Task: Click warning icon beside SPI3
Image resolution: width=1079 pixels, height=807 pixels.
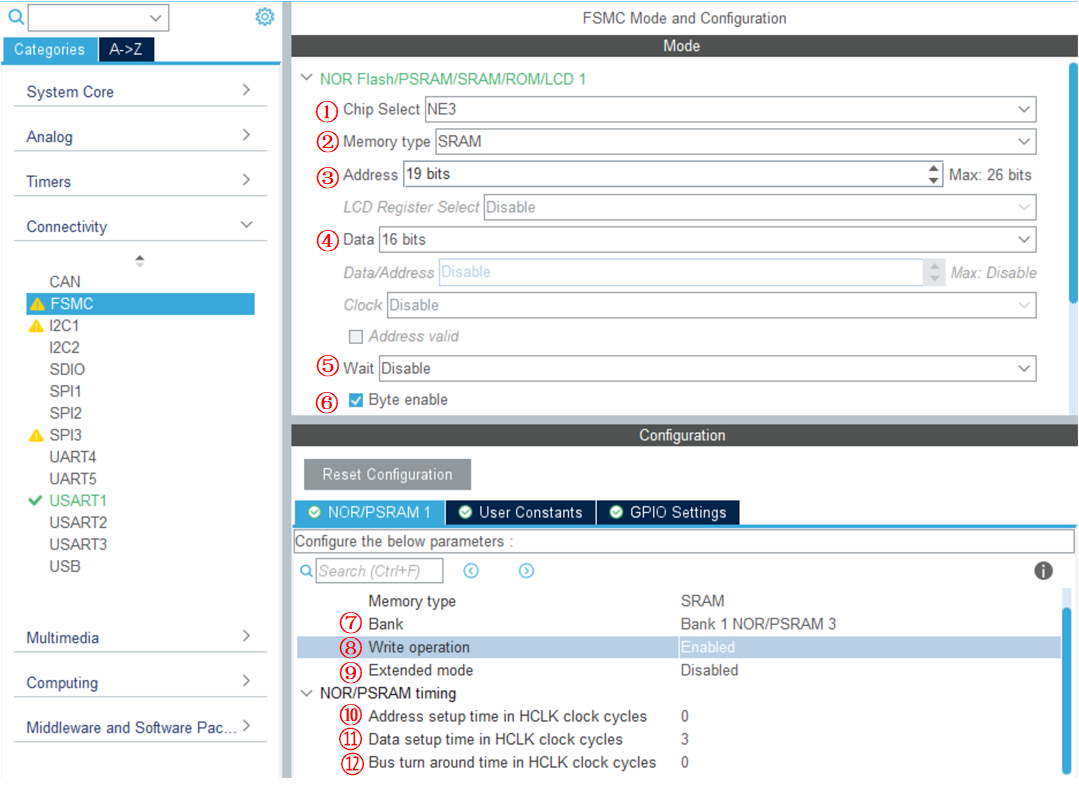Action: [37, 435]
